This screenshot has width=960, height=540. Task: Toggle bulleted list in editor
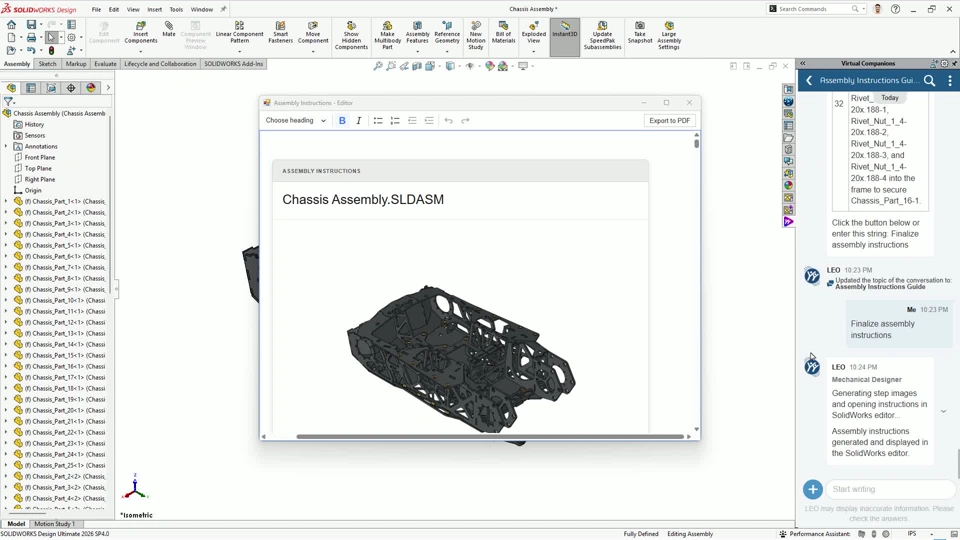click(378, 121)
